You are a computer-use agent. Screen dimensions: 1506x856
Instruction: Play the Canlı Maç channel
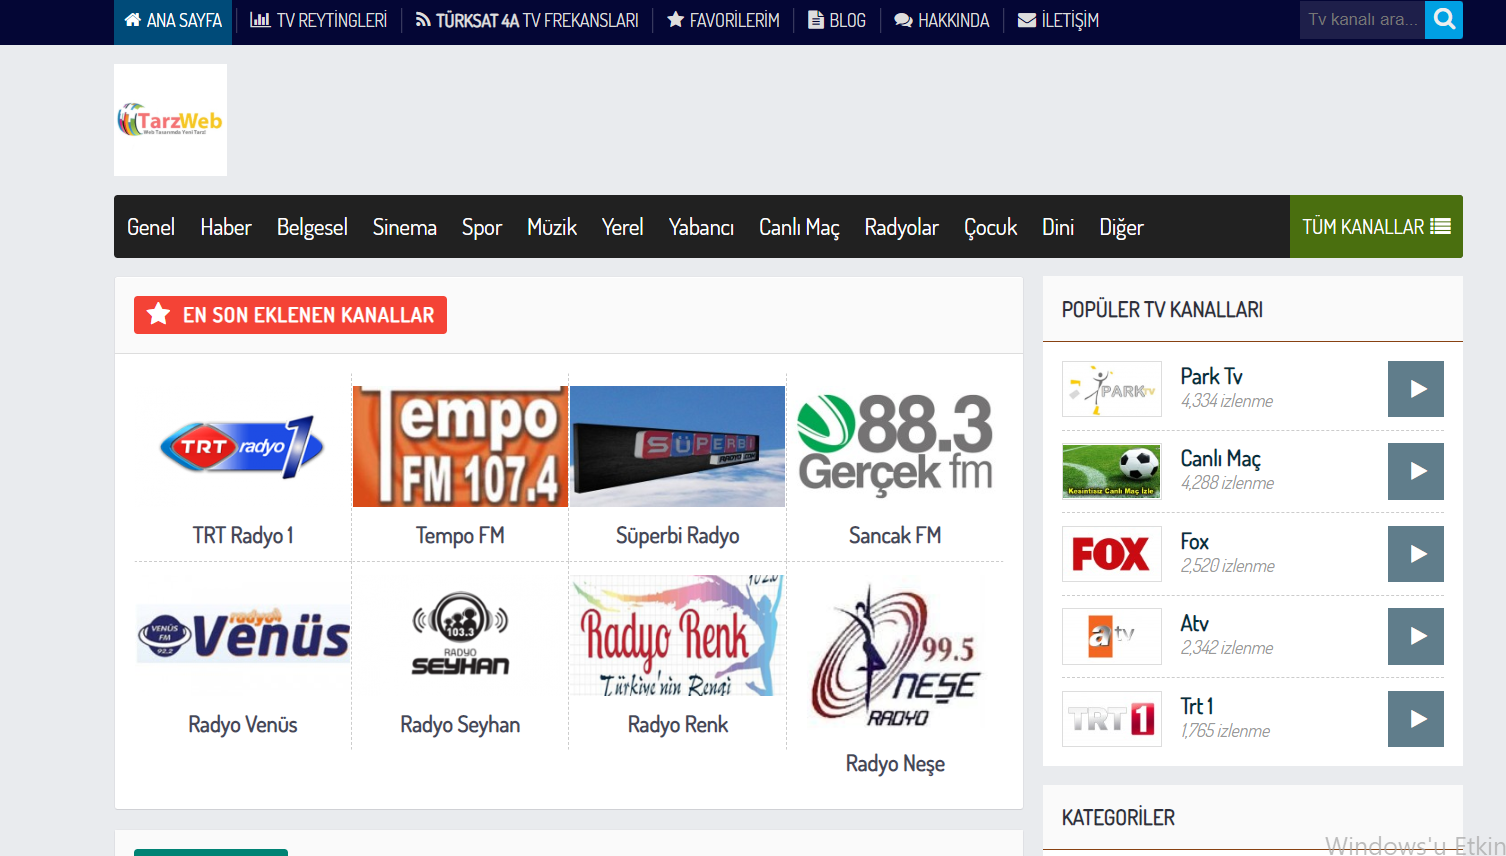pyautogui.click(x=1416, y=471)
